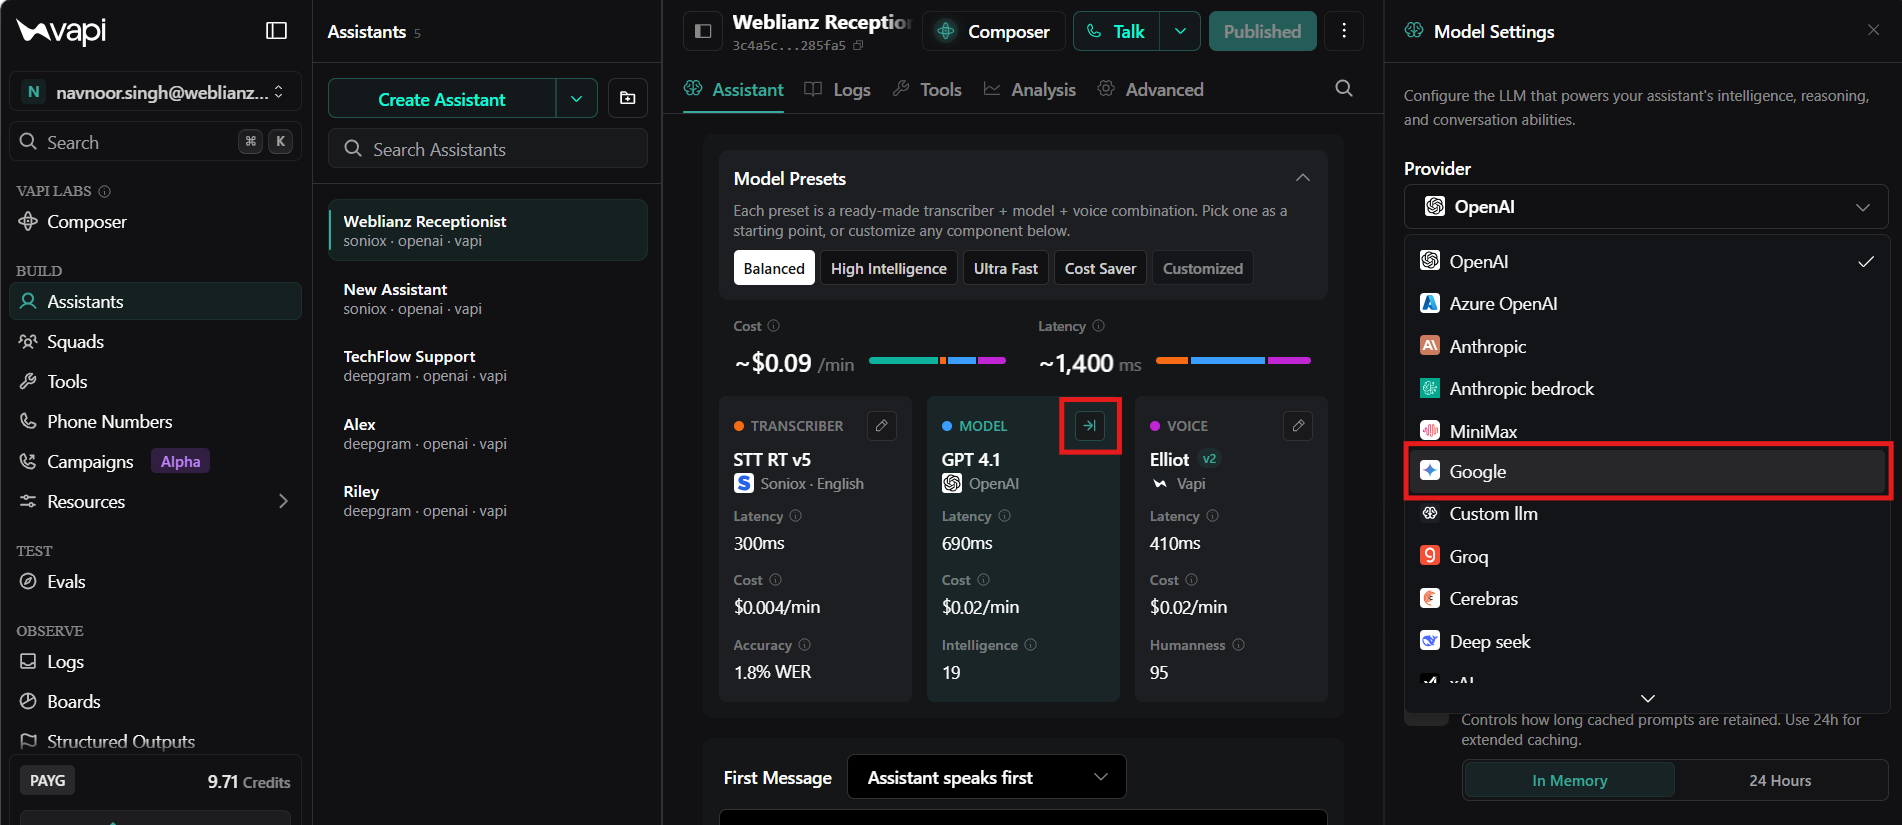Click the cost breakdown color bar

point(937,360)
